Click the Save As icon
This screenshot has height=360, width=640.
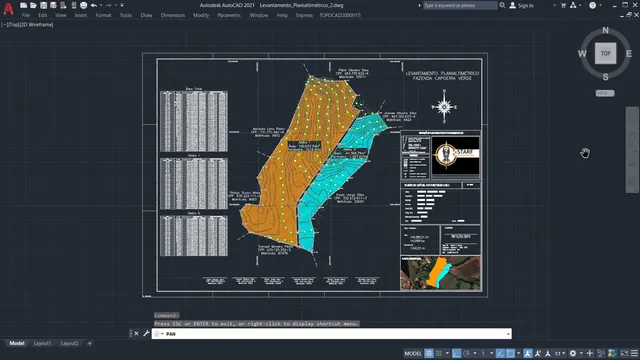tap(53, 5)
